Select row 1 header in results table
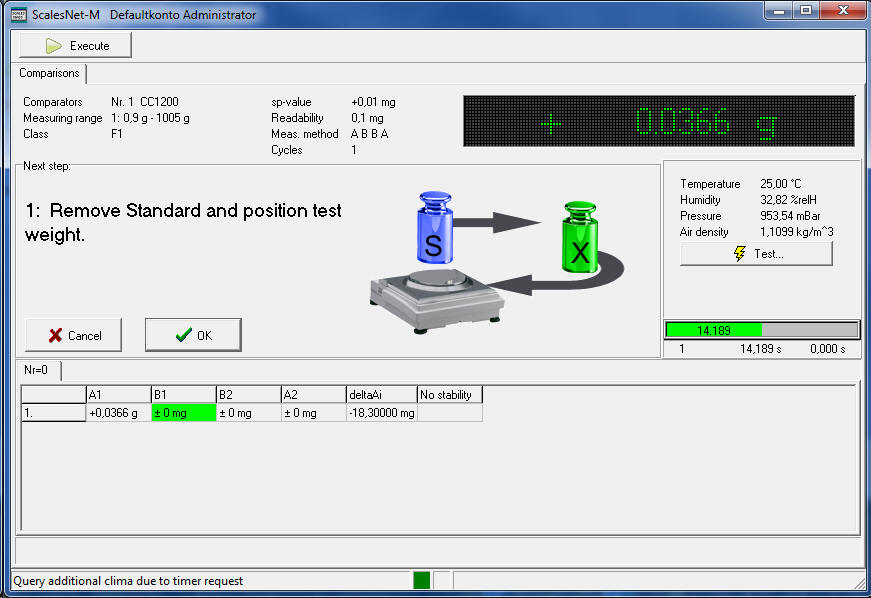871x598 pixels. (54, 413)
